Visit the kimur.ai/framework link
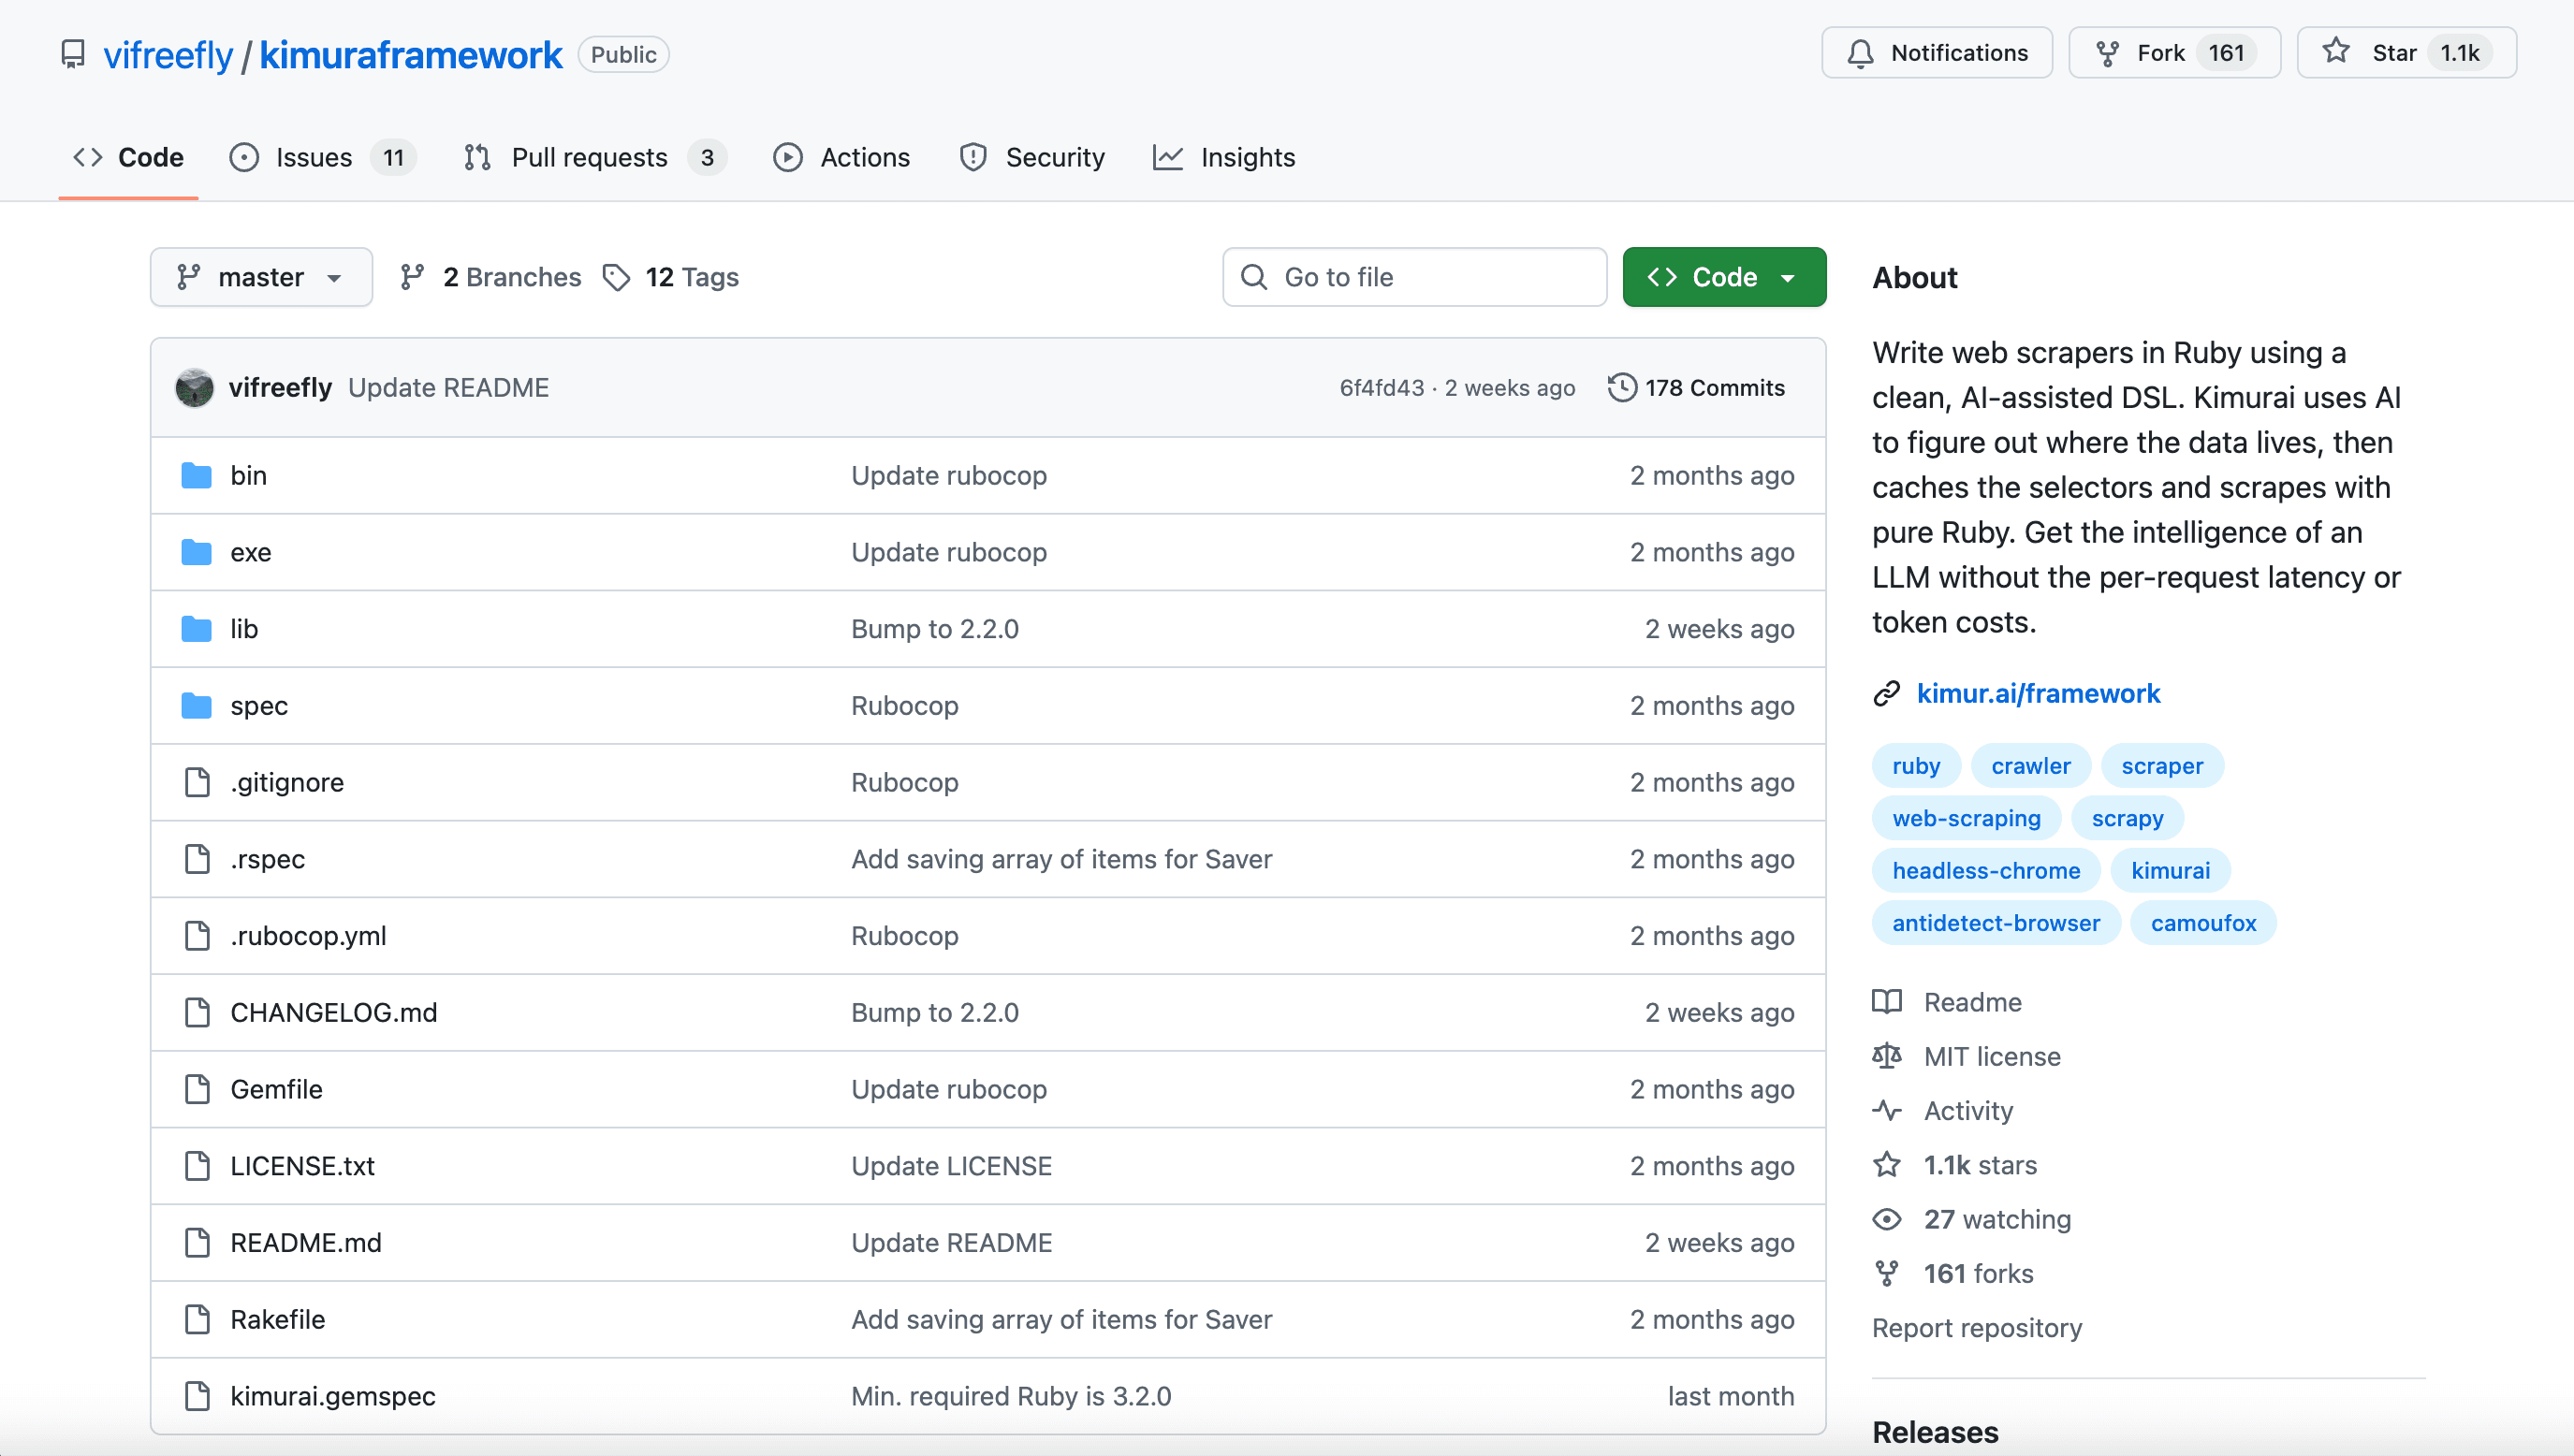The width and height of the screenshot is (2574, 1456). pos(2038,693)
